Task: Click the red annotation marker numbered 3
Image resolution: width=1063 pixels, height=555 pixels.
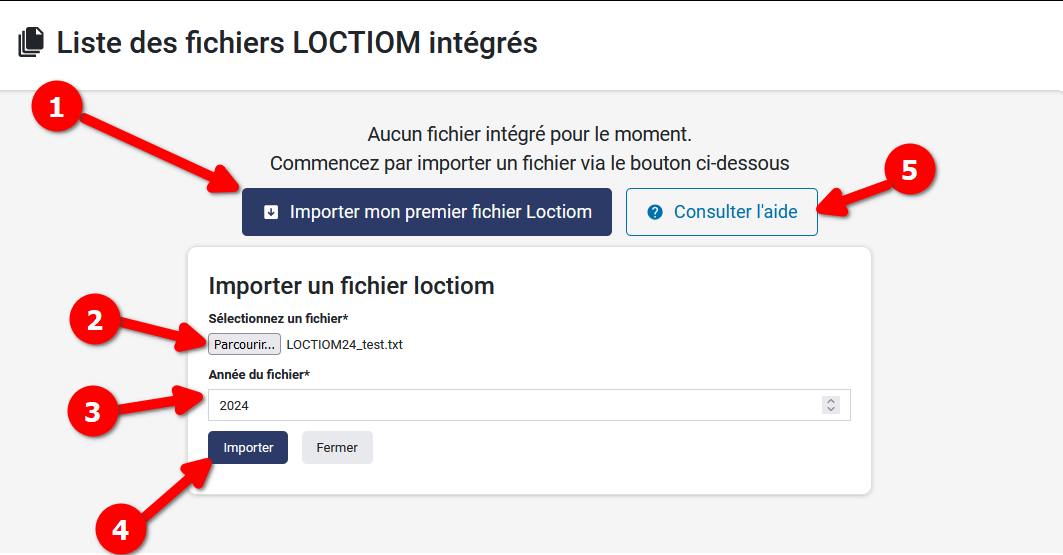Action: (93, 411)
